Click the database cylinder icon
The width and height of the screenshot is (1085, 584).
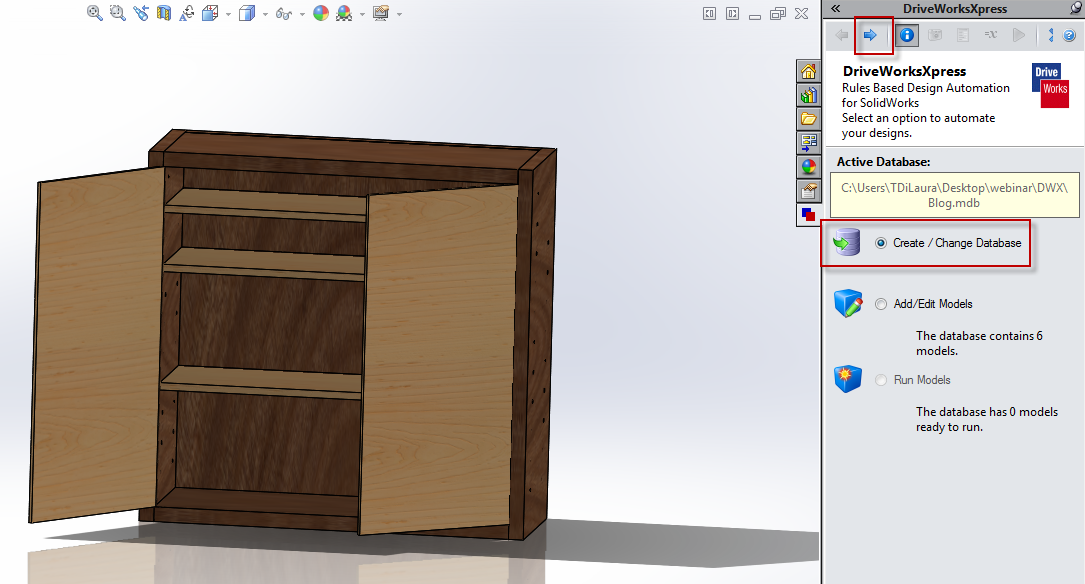coord(847,242)
